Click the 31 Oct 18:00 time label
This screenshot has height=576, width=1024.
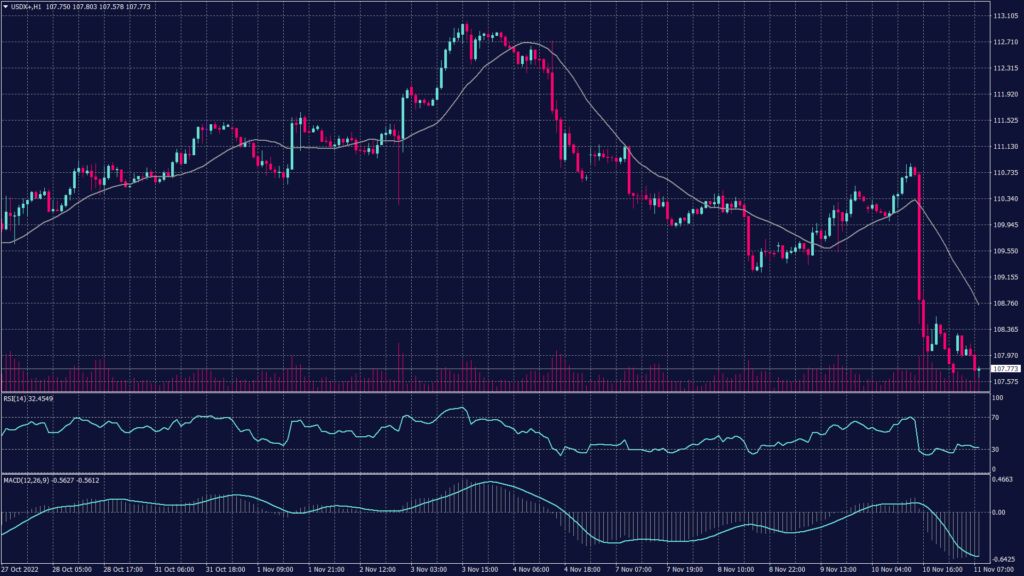coord(225,569)
